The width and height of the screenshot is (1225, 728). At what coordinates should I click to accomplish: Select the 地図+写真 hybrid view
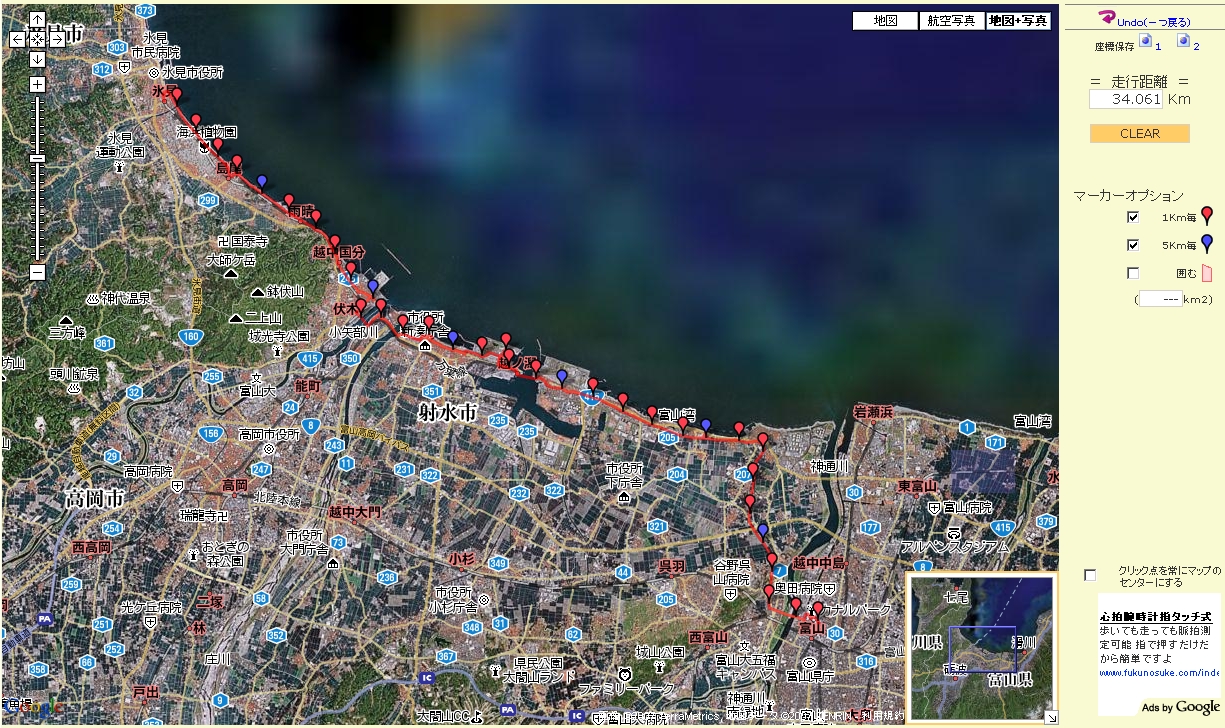coord(1018,21)
